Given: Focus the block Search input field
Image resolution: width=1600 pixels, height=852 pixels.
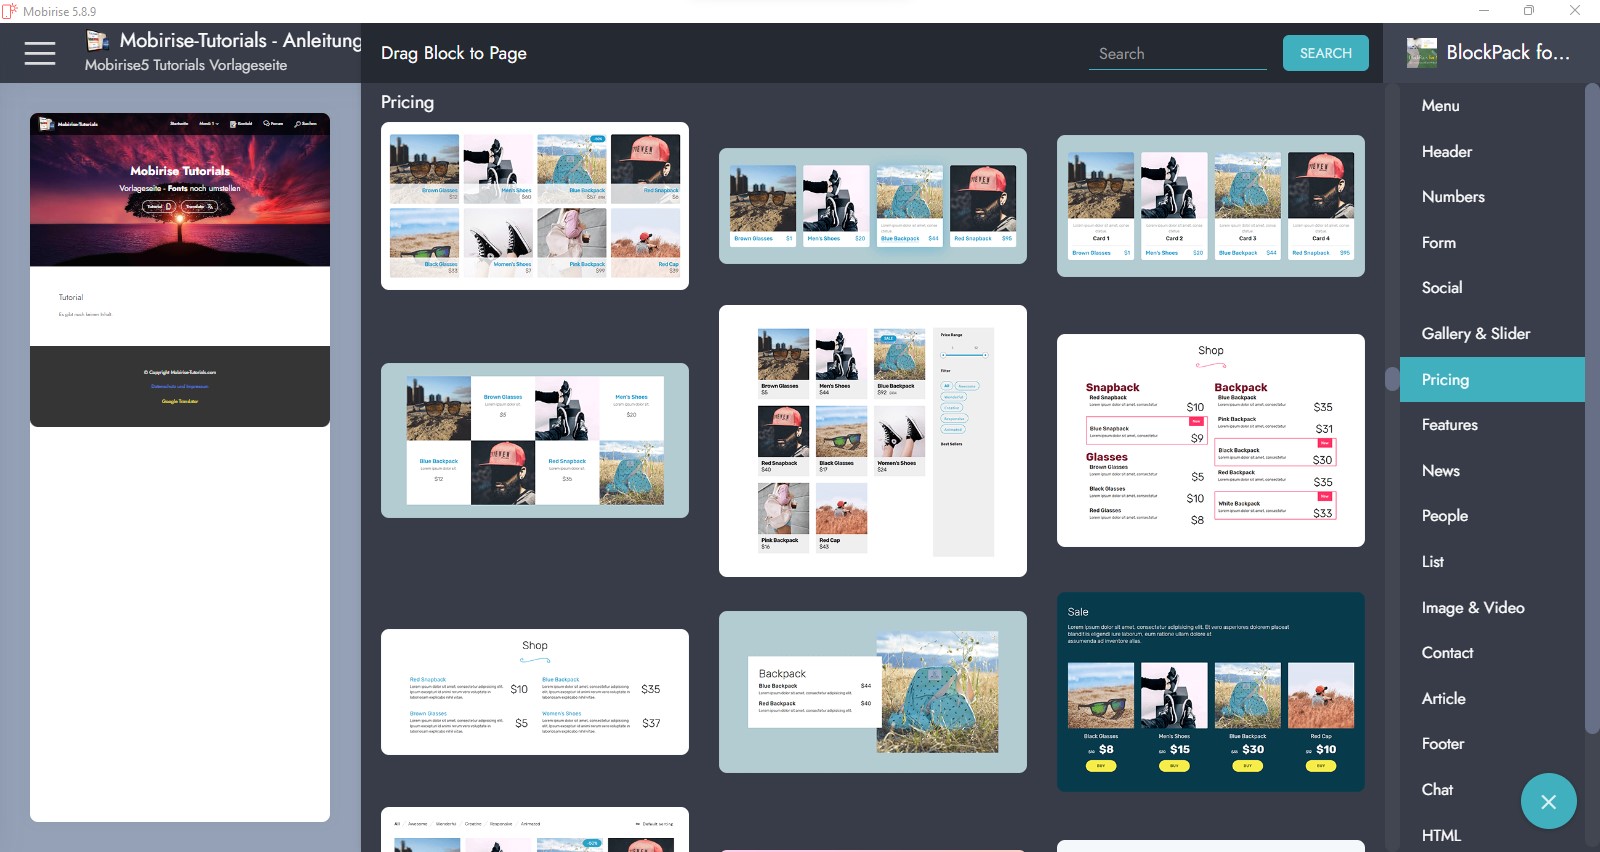Looking at the screenshot, I should 1176,54.
